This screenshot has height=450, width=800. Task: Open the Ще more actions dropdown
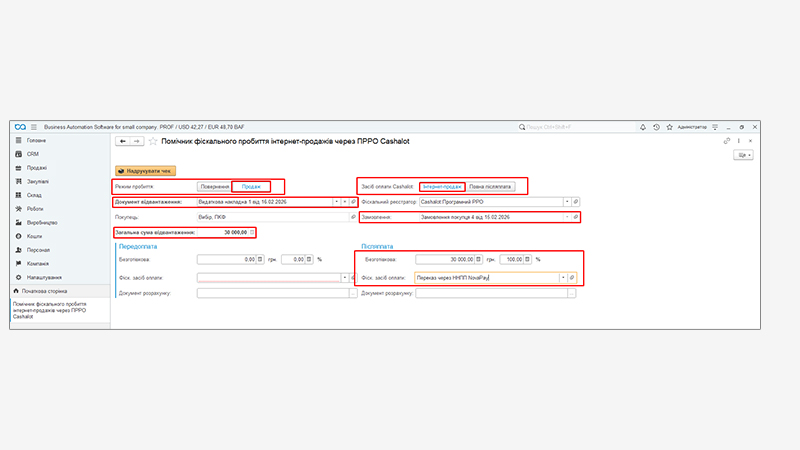744,156
